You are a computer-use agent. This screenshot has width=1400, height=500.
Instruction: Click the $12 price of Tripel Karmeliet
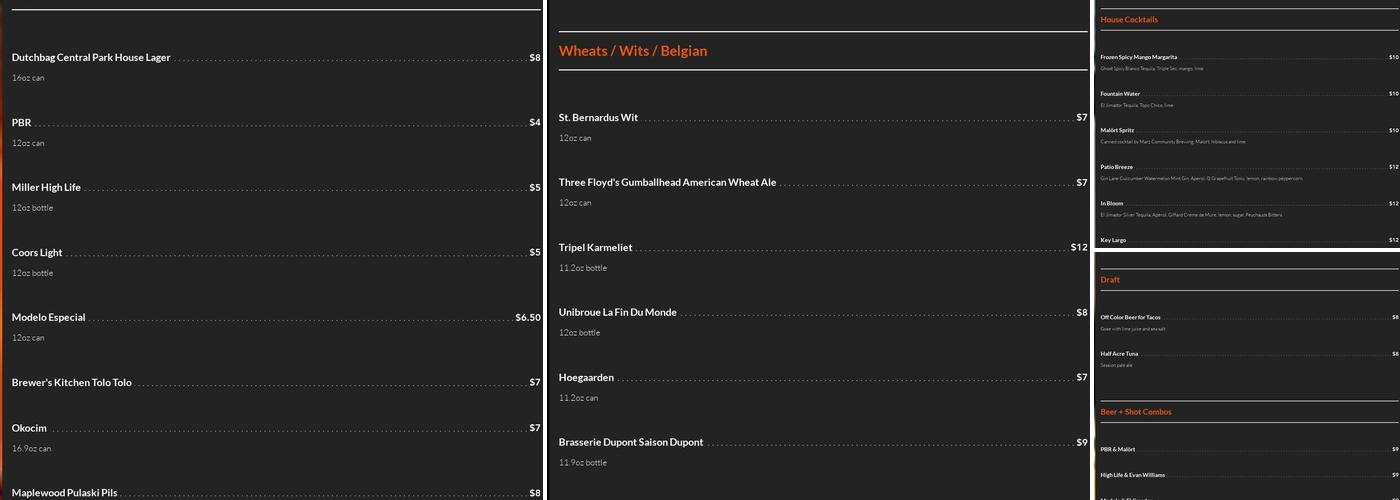coord(1079,248)
